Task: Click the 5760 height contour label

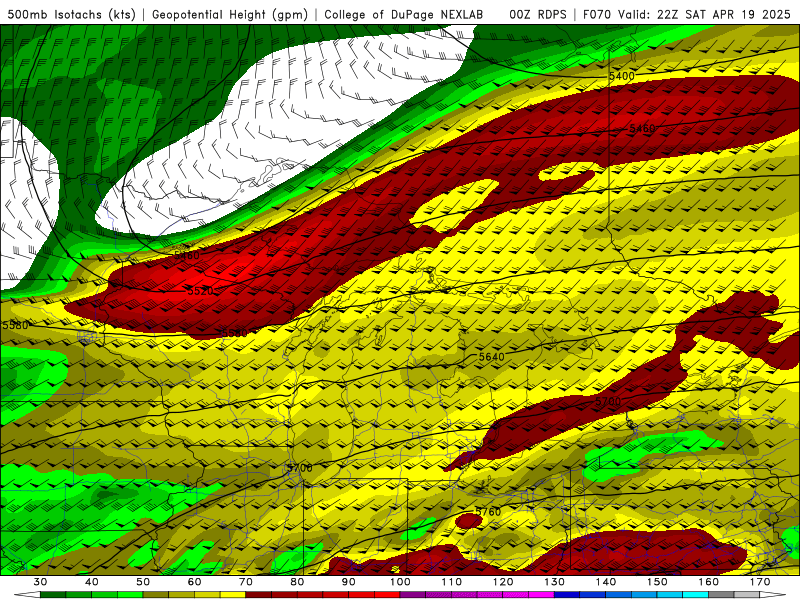Action: (488, 512)
